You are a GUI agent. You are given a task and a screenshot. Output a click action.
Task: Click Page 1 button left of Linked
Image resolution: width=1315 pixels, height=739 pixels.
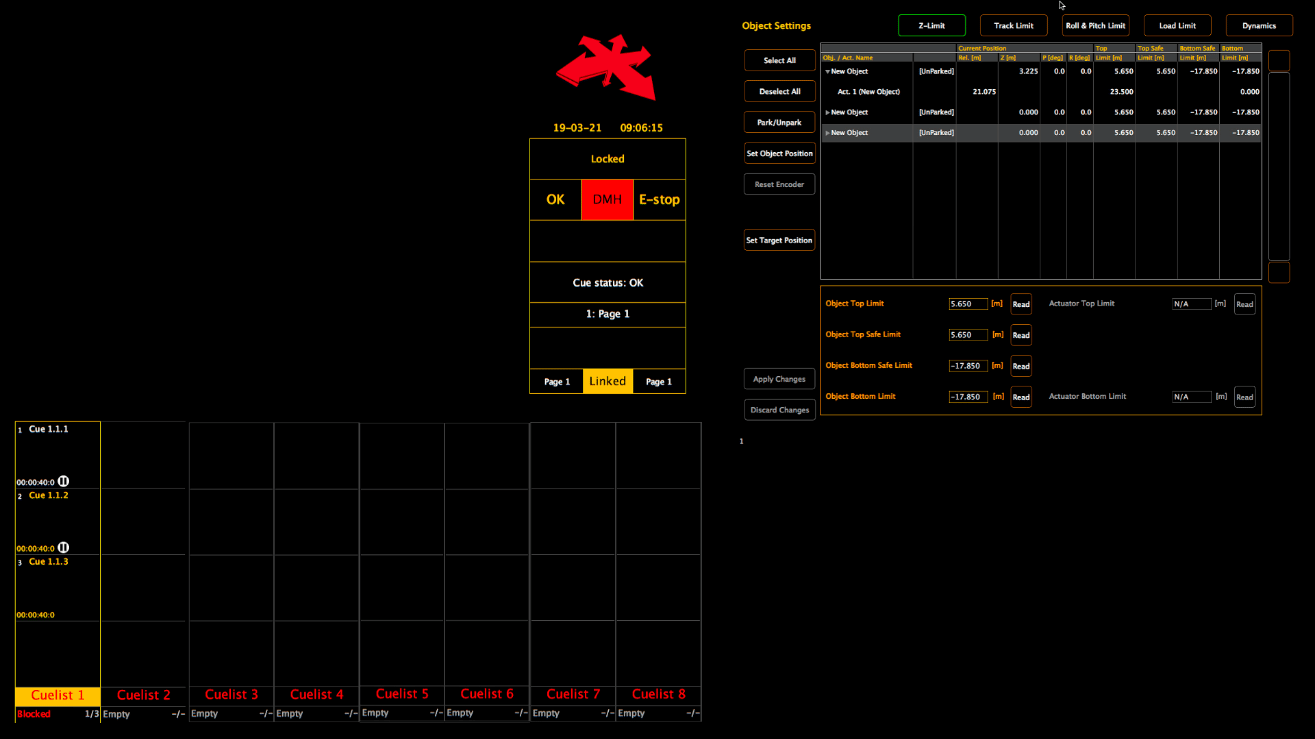pyautogui.click(x=556, y=381)
